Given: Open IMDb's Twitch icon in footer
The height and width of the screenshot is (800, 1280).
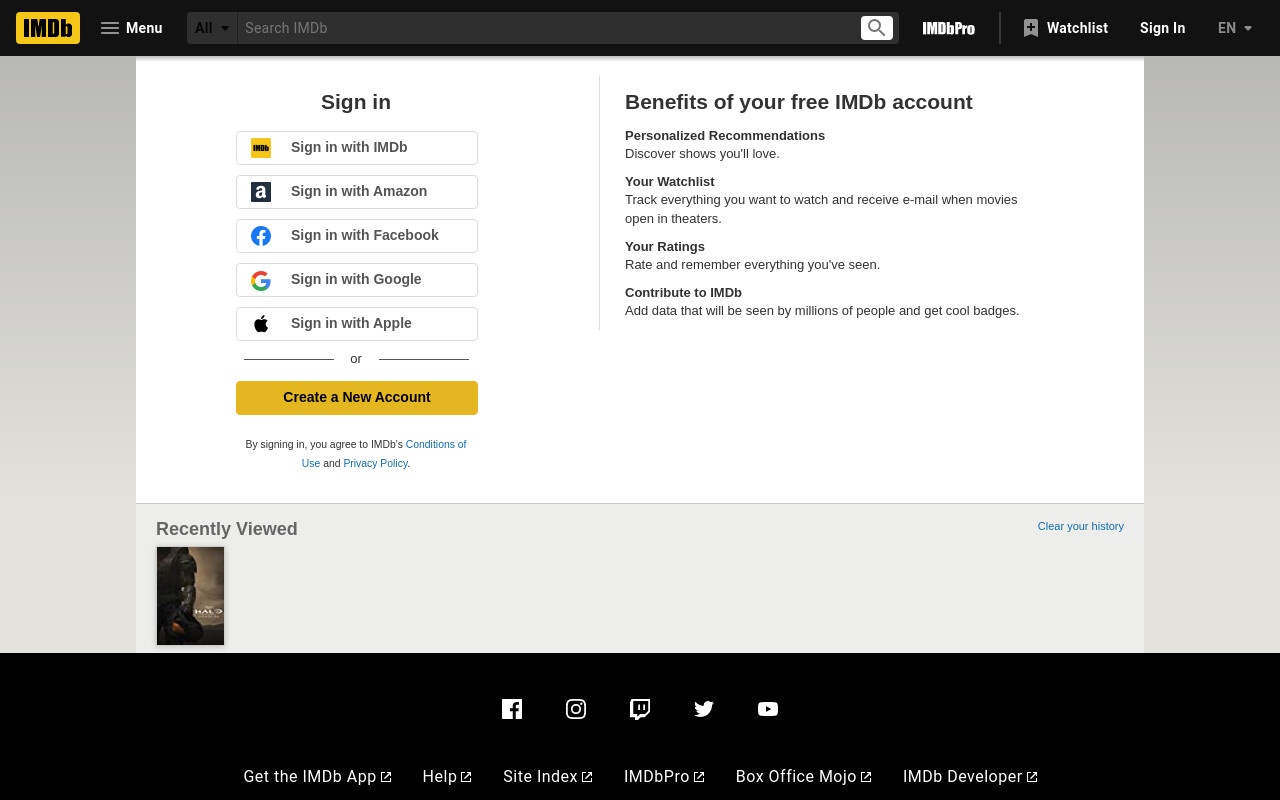Looking at the screenshot, I should (640, 709).
